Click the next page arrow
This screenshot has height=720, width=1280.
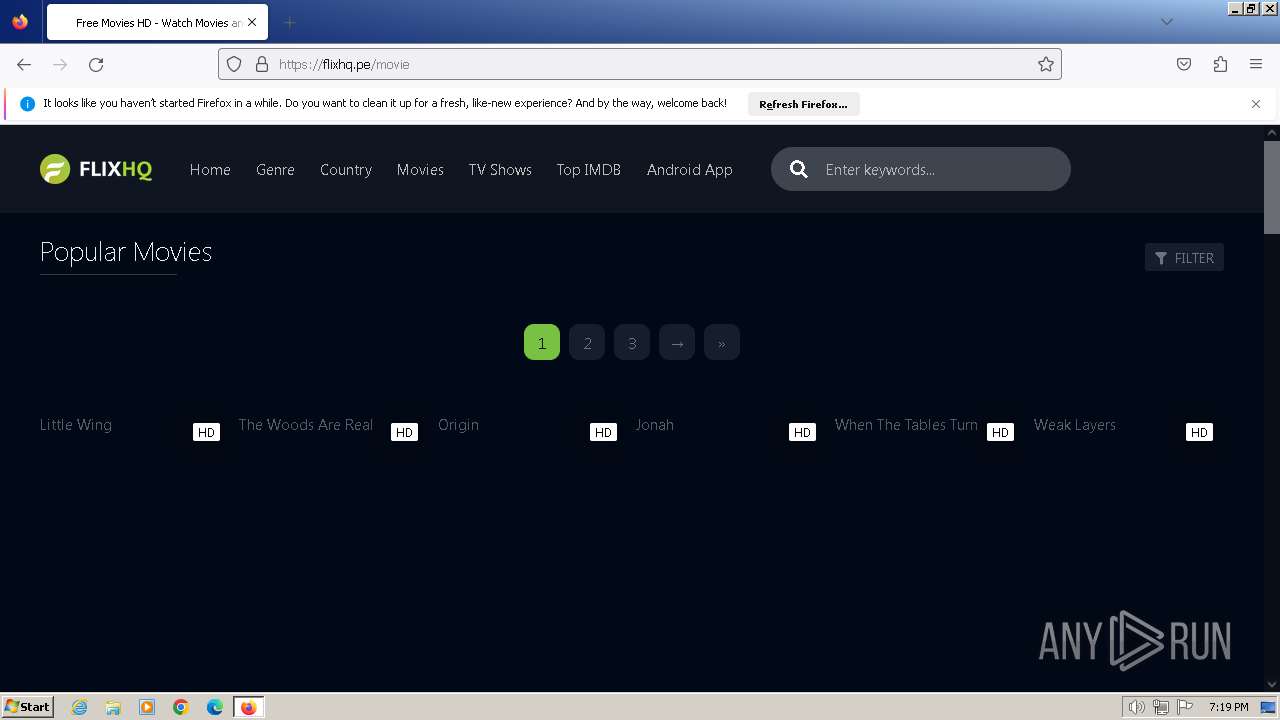tap(677, 343)
